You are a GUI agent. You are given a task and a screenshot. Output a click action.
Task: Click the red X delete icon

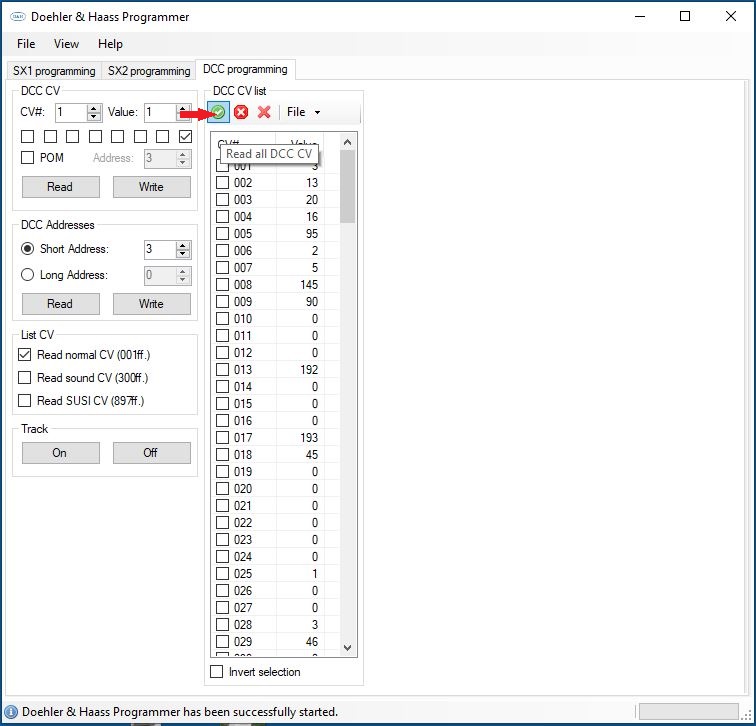tap(264, 112)
